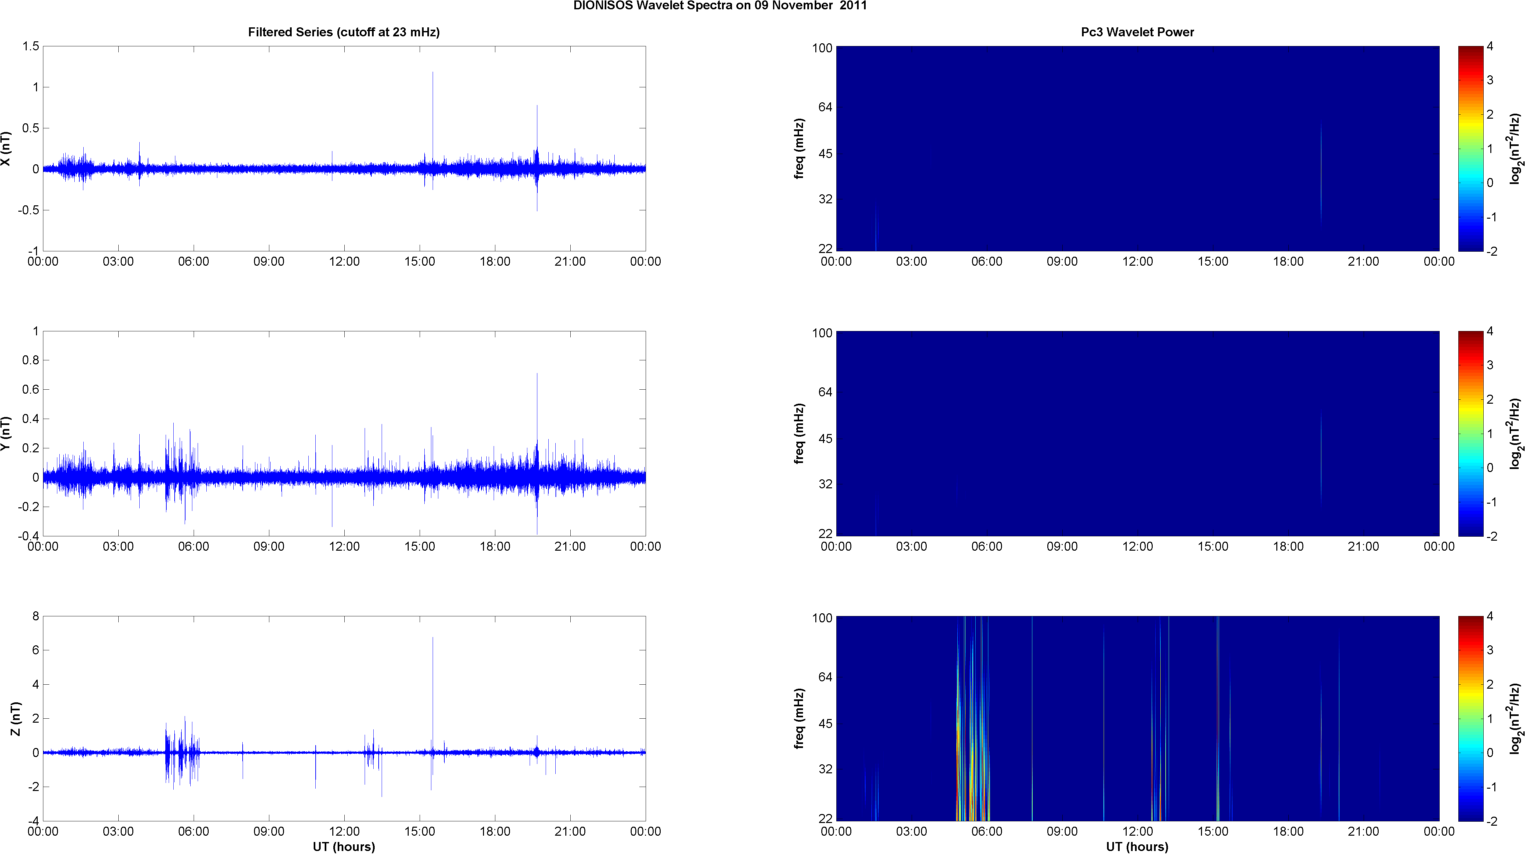Click the '0.6' tick on Y plot
Image resolution: width=1525 pixels, height=854 pixels.
(30, 390)
